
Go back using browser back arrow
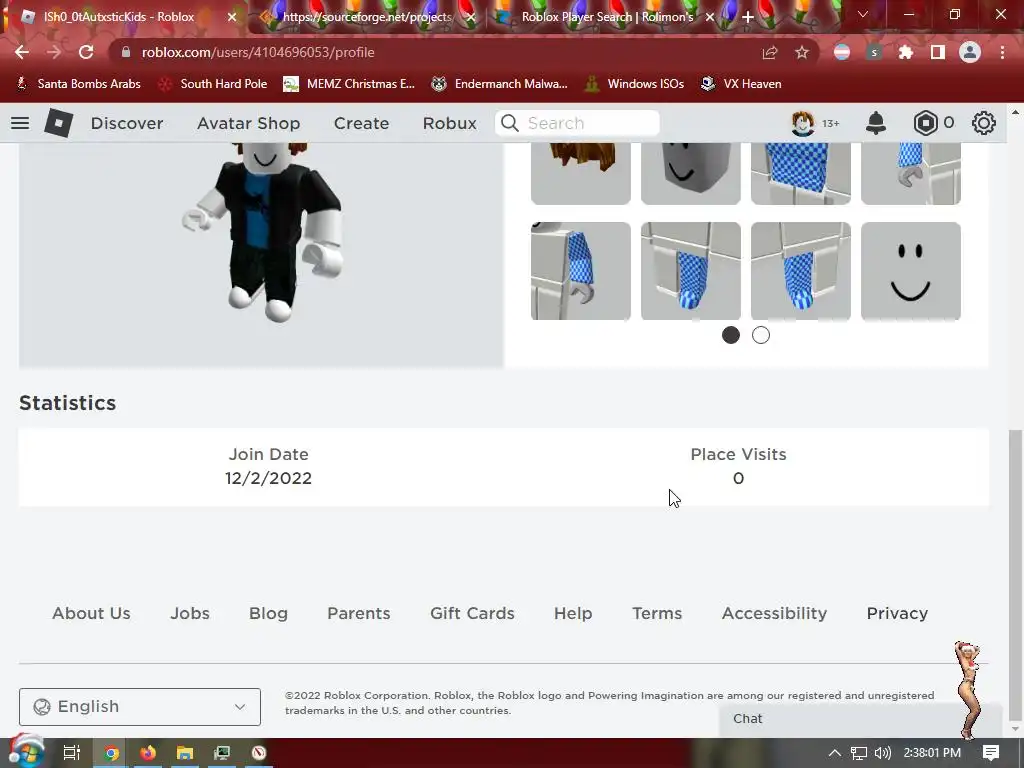(x=22, y=52)
